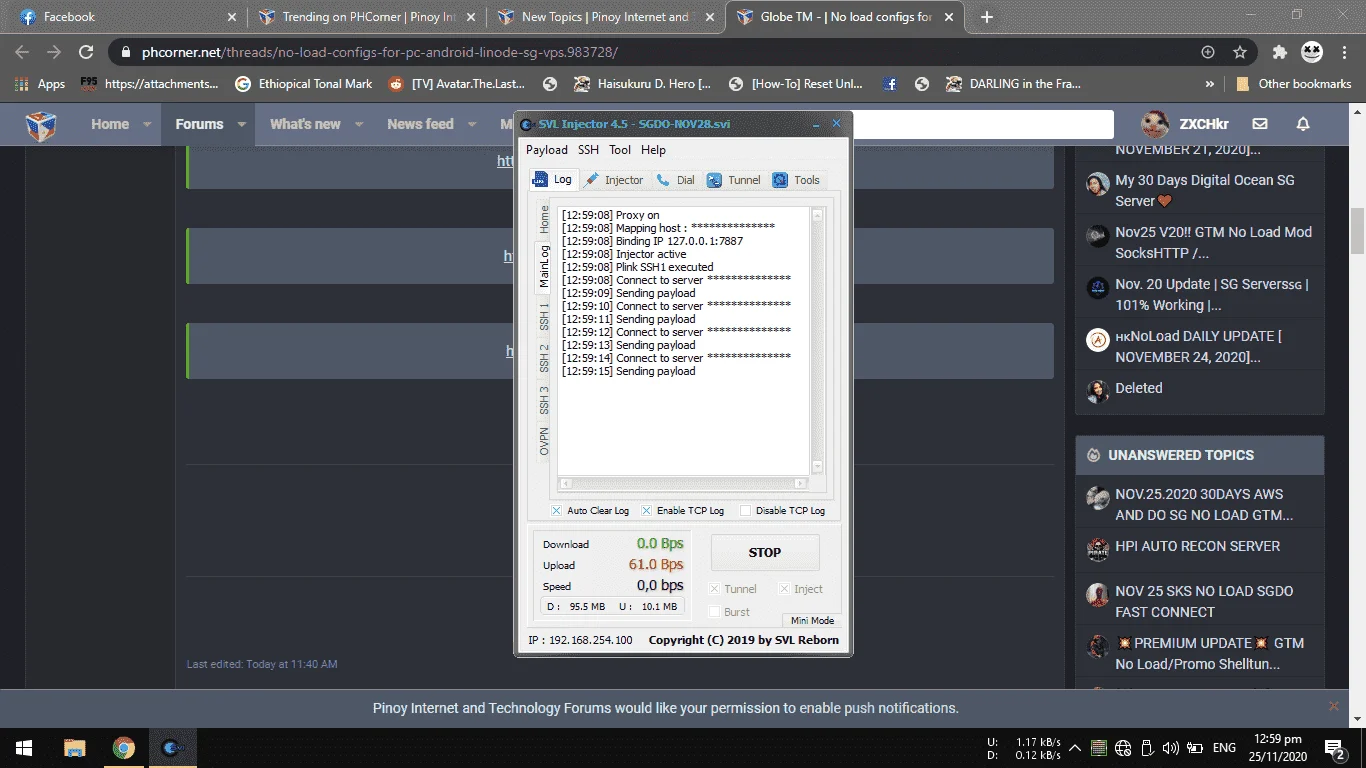Open the HPI AUTO RECON SERVER topic
Image resolution: width=1366 pixels, height=768 pixels.
pyautogui.click(x=1198, y=547)
